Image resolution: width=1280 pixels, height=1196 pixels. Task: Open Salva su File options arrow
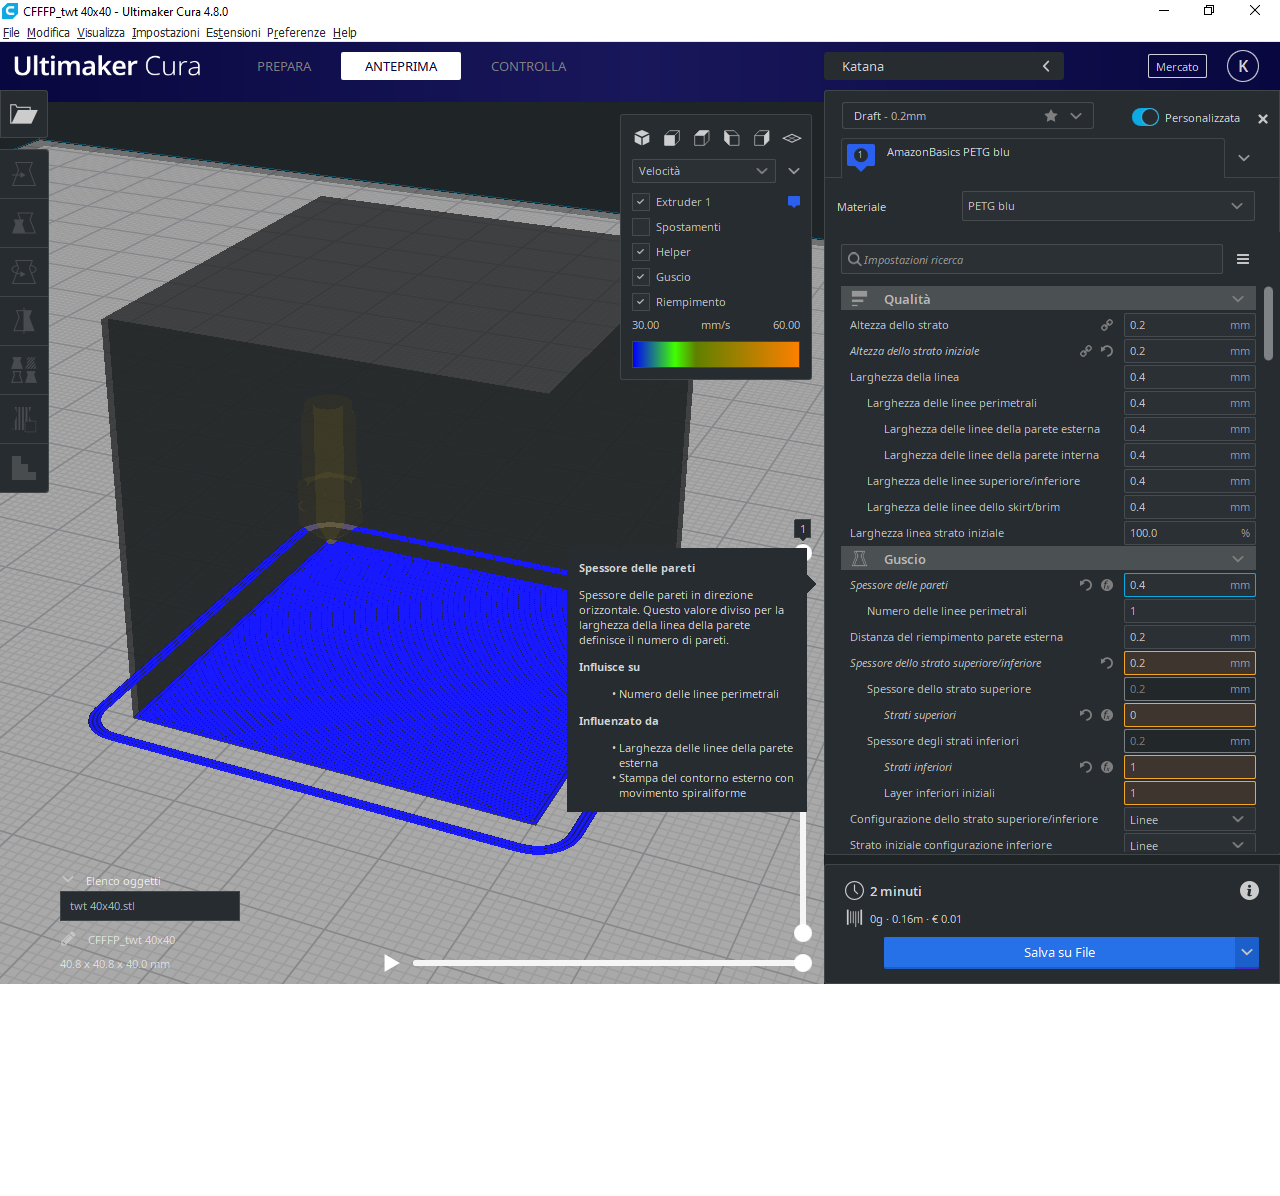(1247, 952)
